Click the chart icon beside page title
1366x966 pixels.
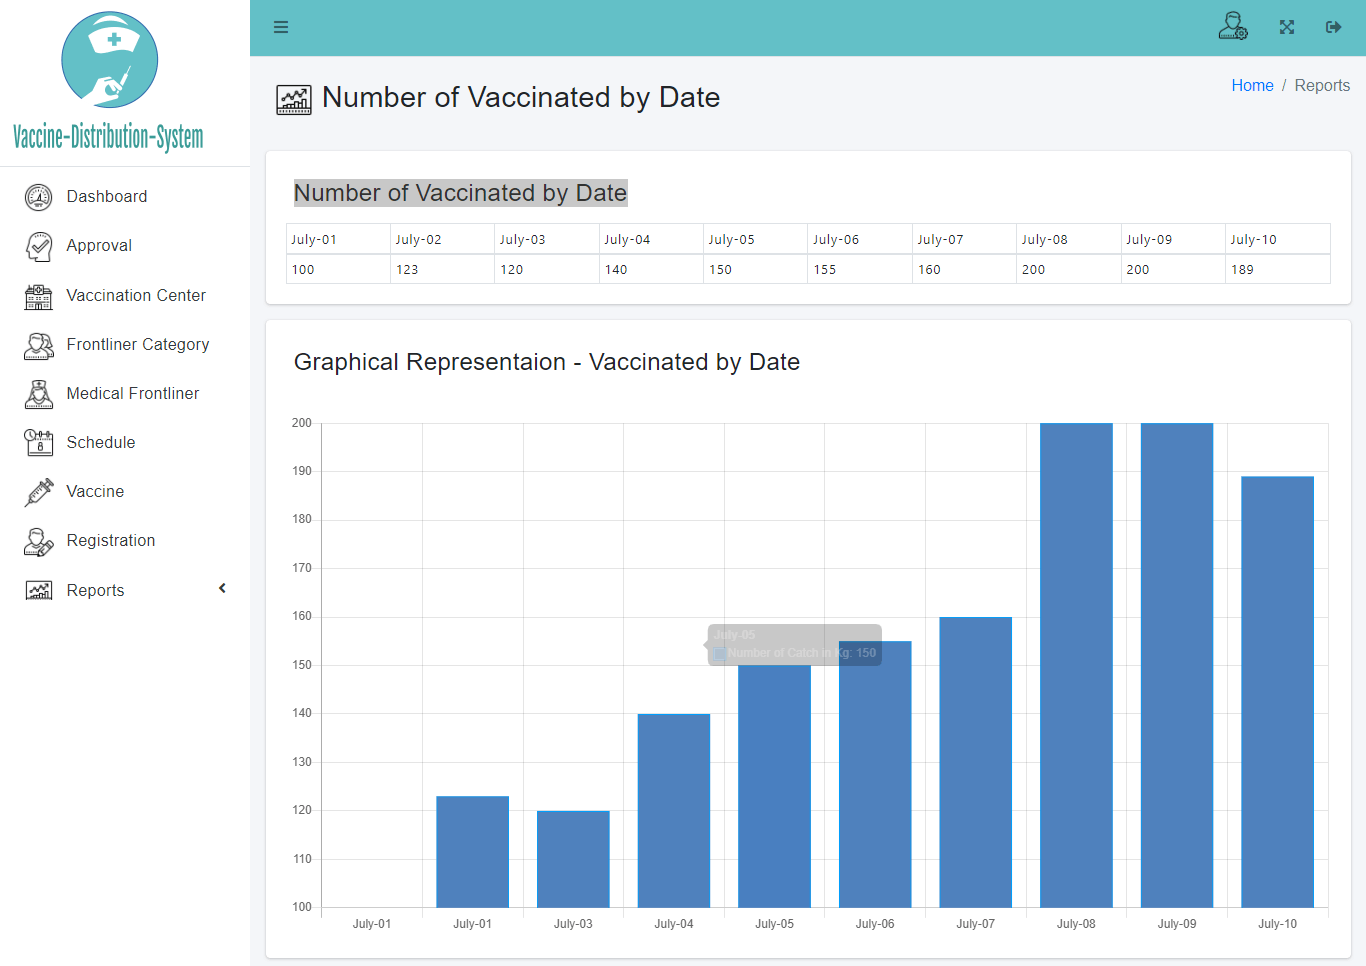(x=293, y=99)
